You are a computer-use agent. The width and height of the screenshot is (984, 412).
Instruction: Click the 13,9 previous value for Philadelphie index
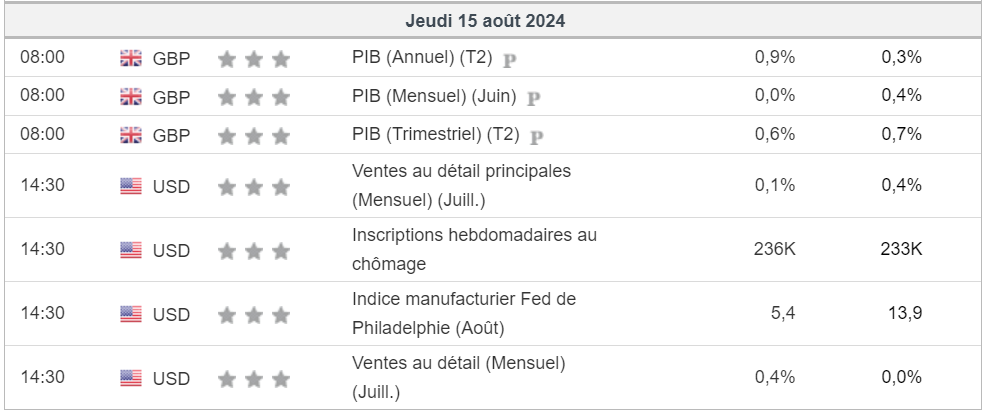[x=904, y=313]
